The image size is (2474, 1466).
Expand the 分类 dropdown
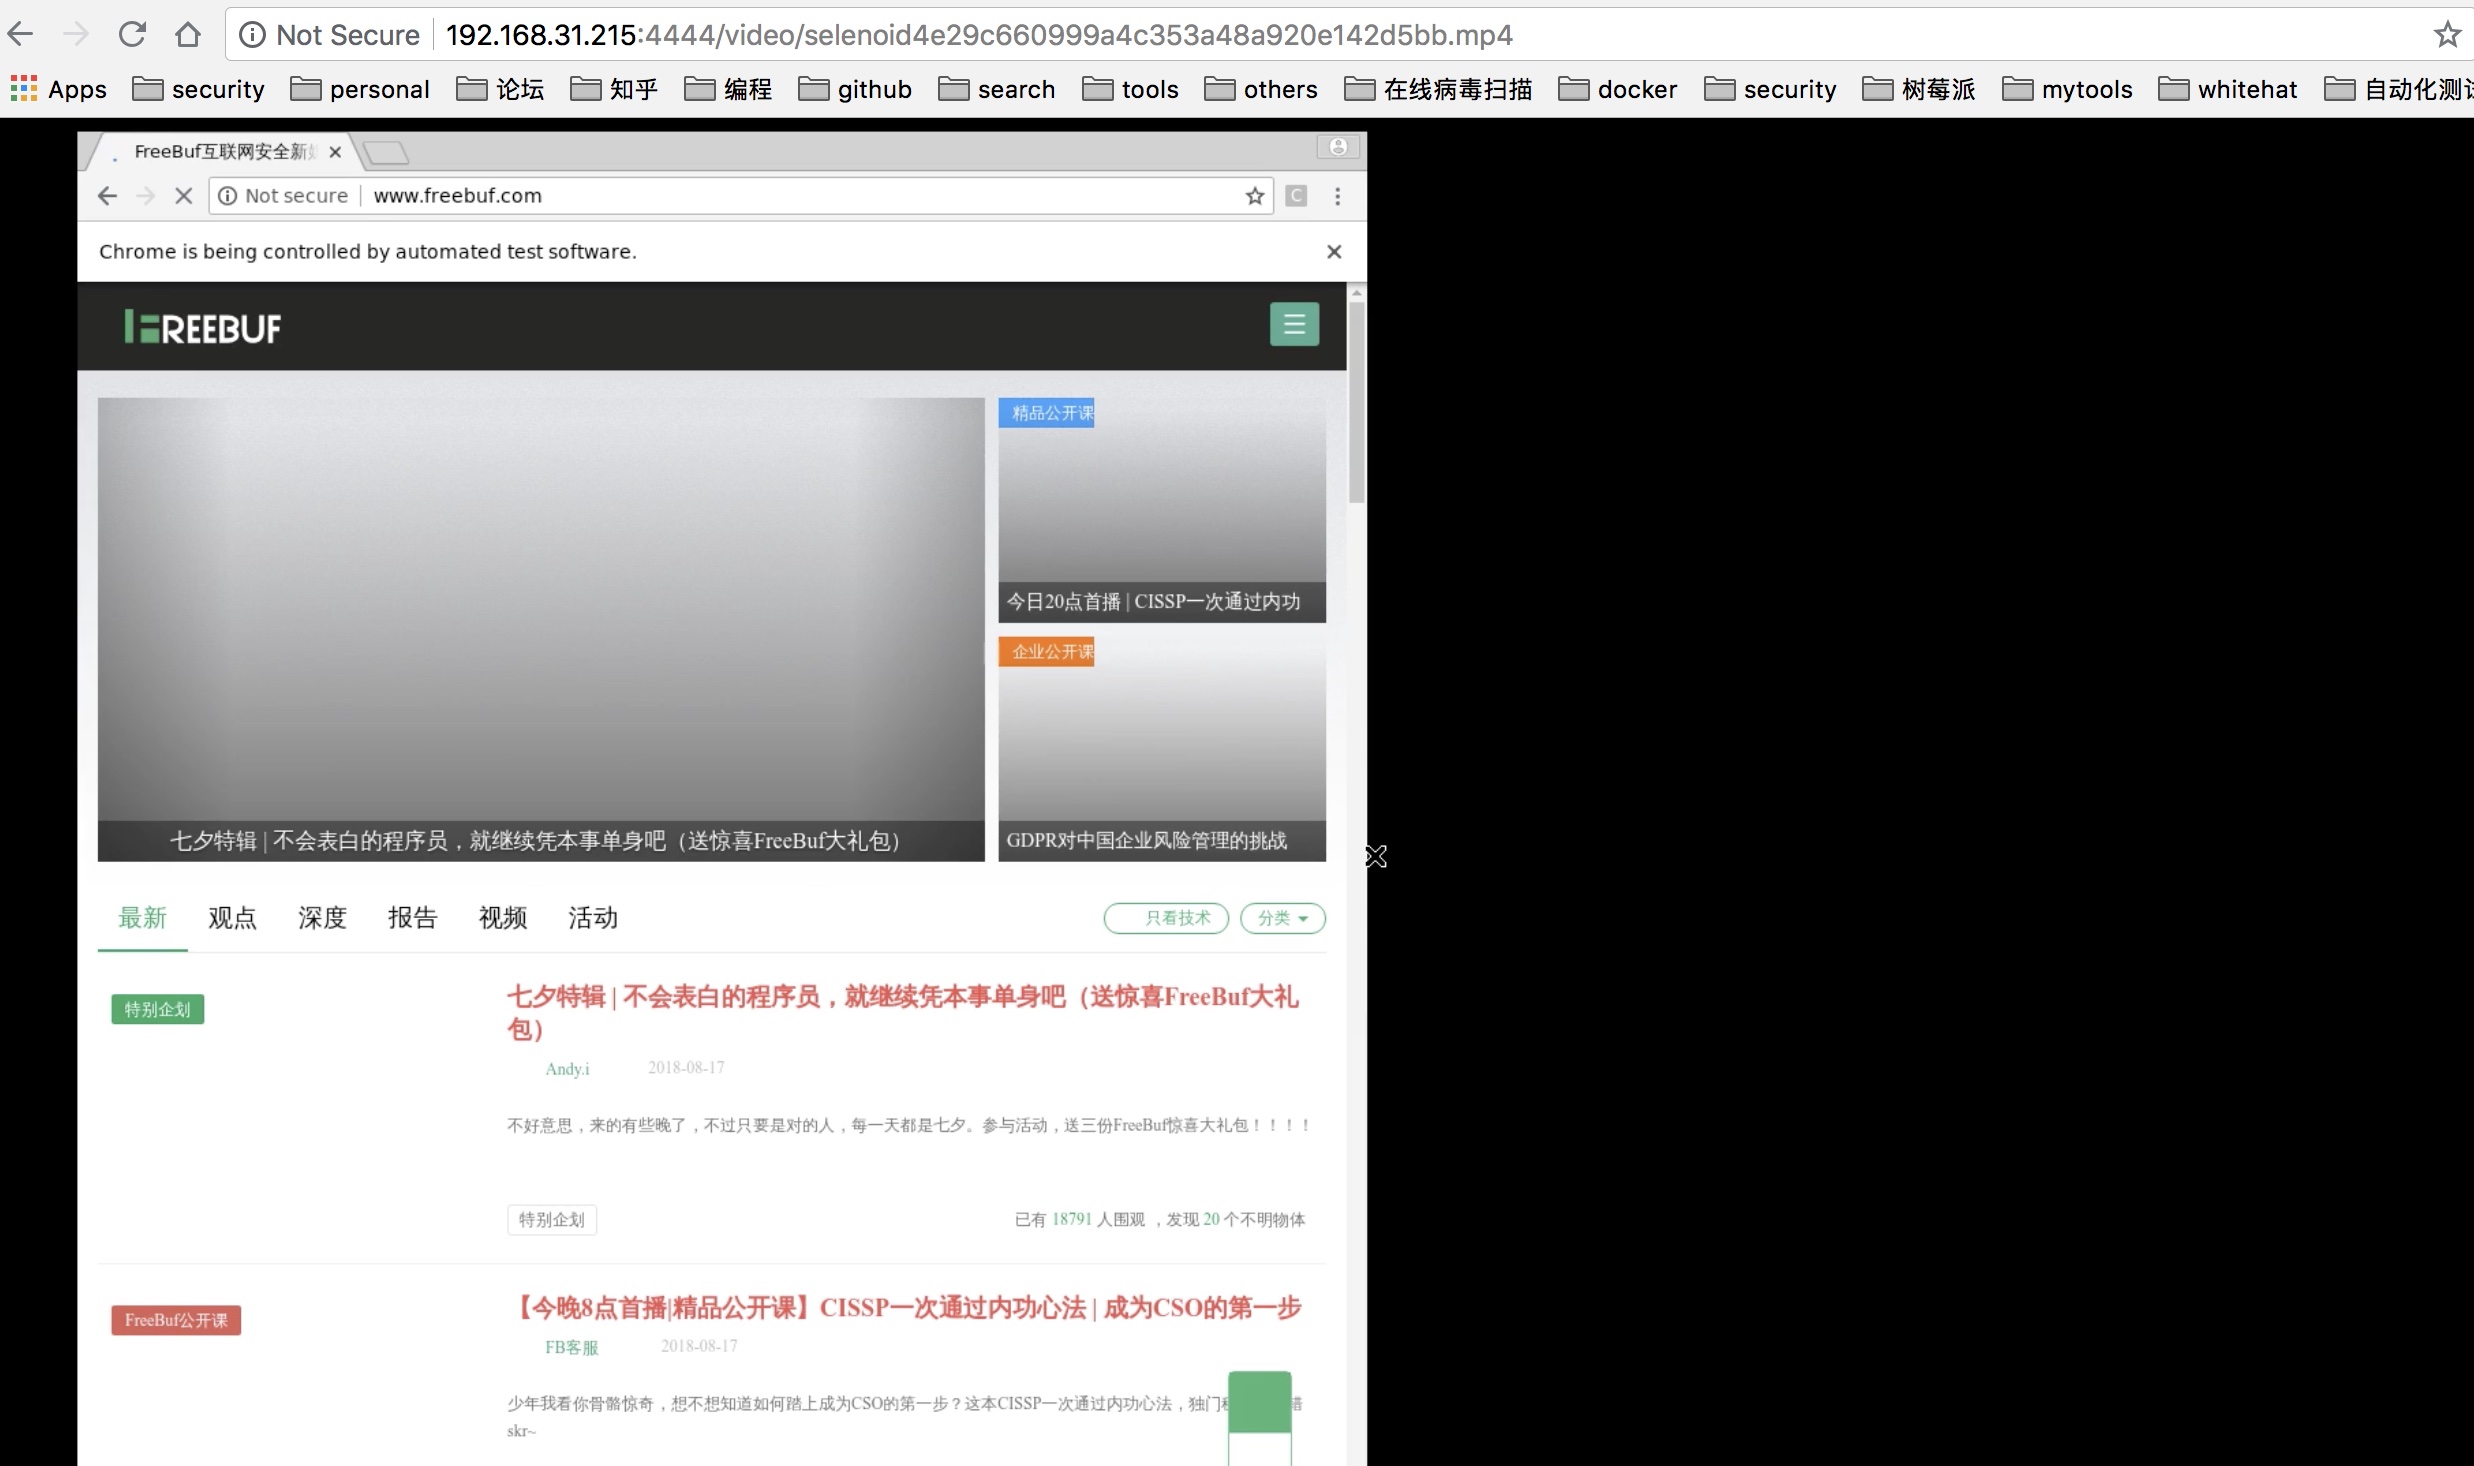pyautogui.click(x=1282, y=918)
